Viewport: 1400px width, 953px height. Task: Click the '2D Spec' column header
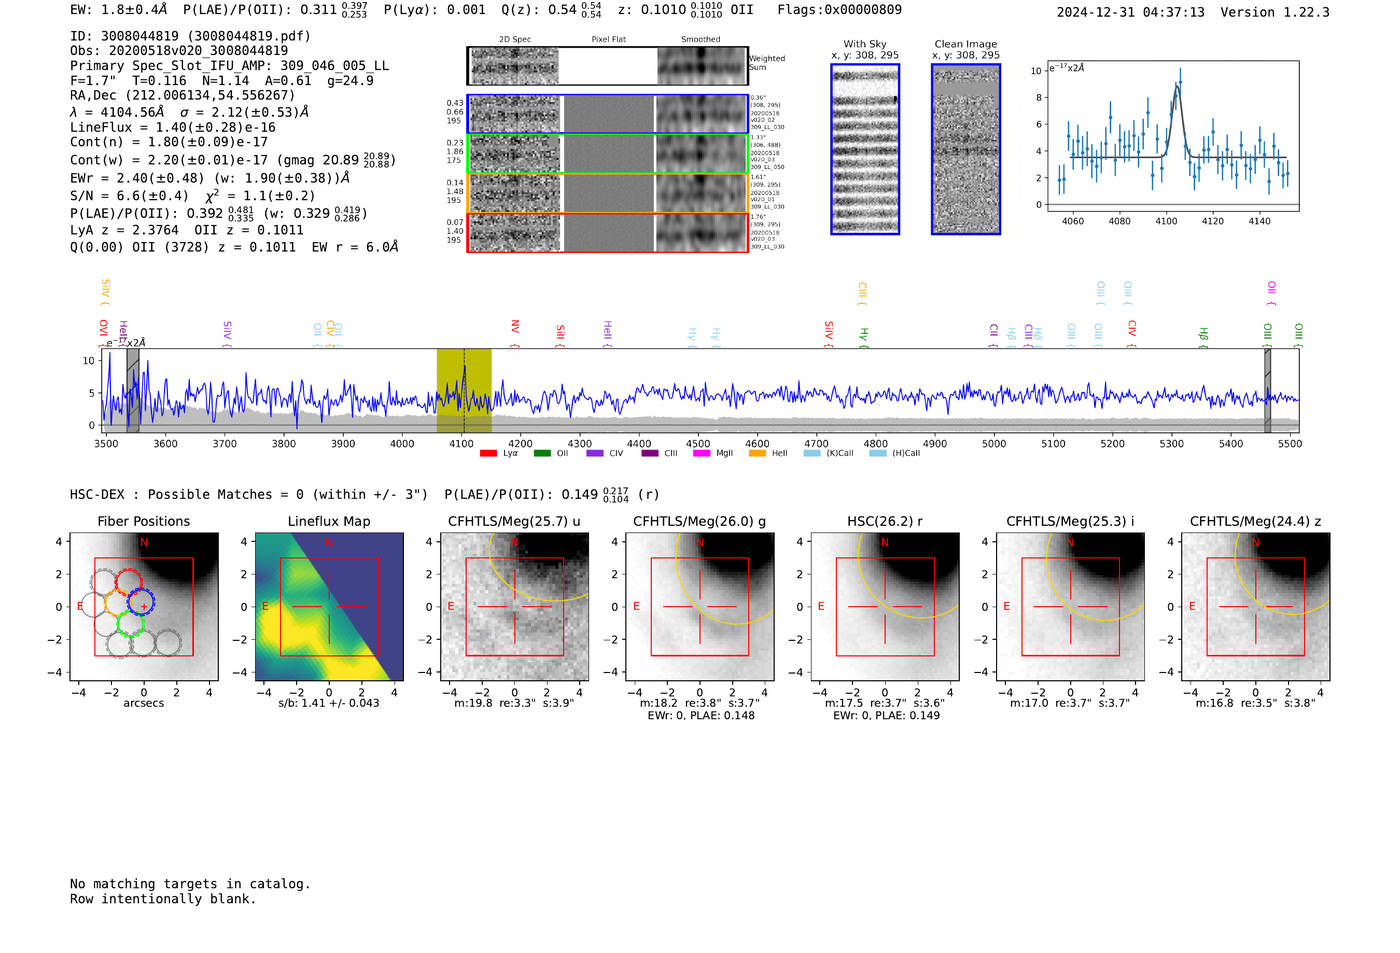coord(514,39)
